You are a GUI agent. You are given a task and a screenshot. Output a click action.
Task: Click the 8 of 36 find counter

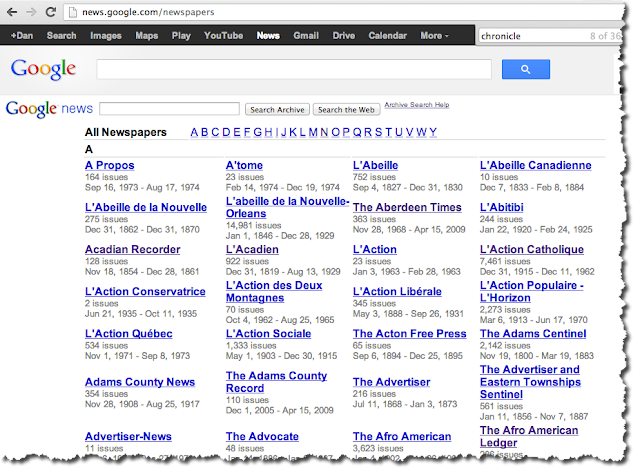tap(605, 36)
